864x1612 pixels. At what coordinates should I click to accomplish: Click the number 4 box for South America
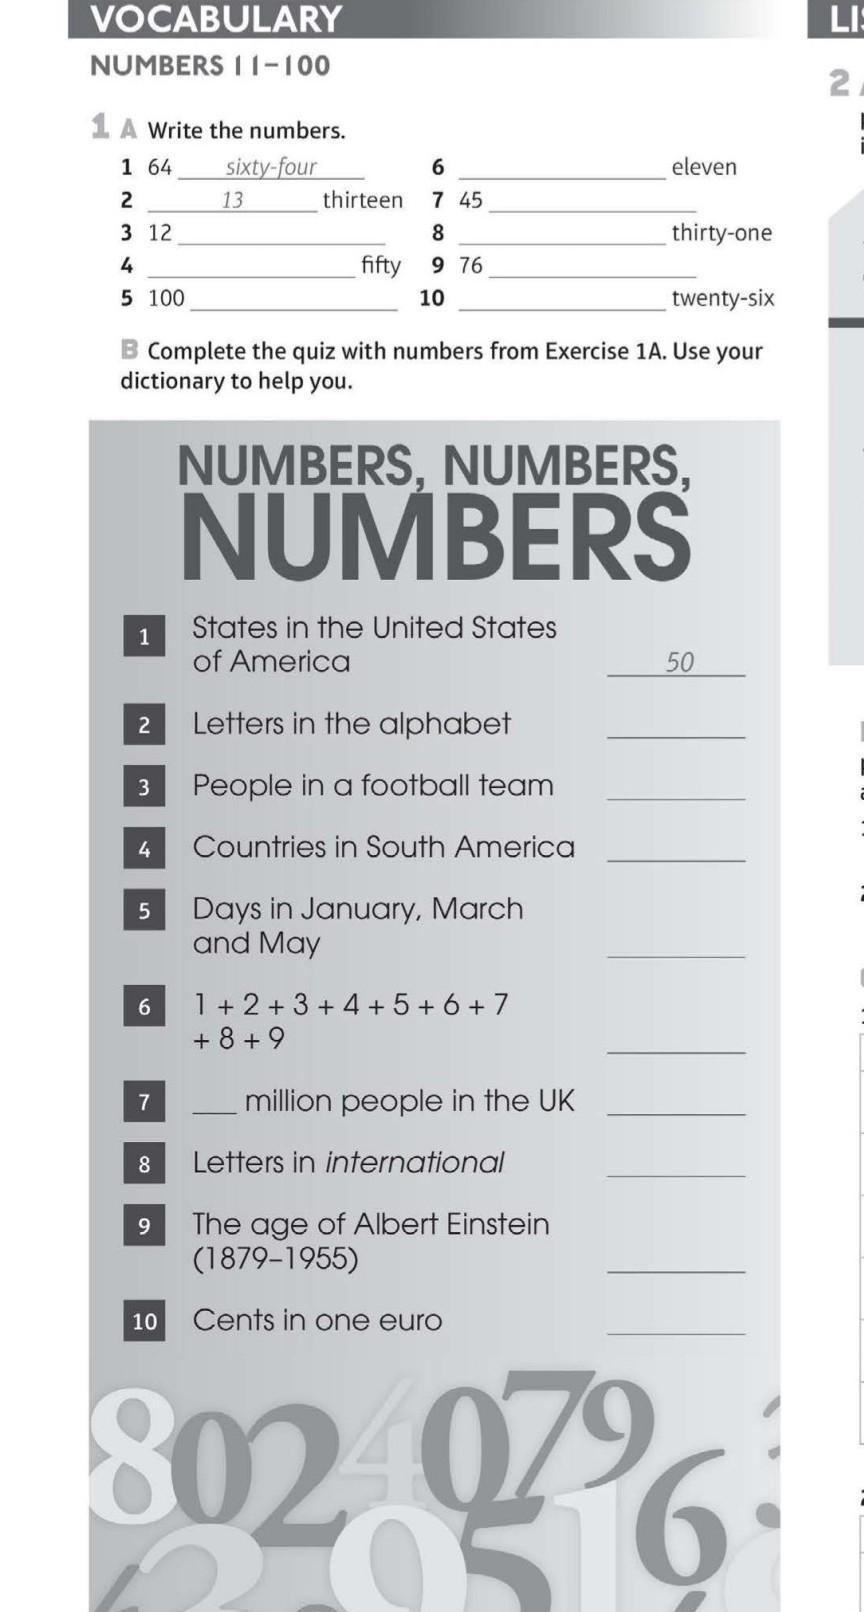pos(144,849)
